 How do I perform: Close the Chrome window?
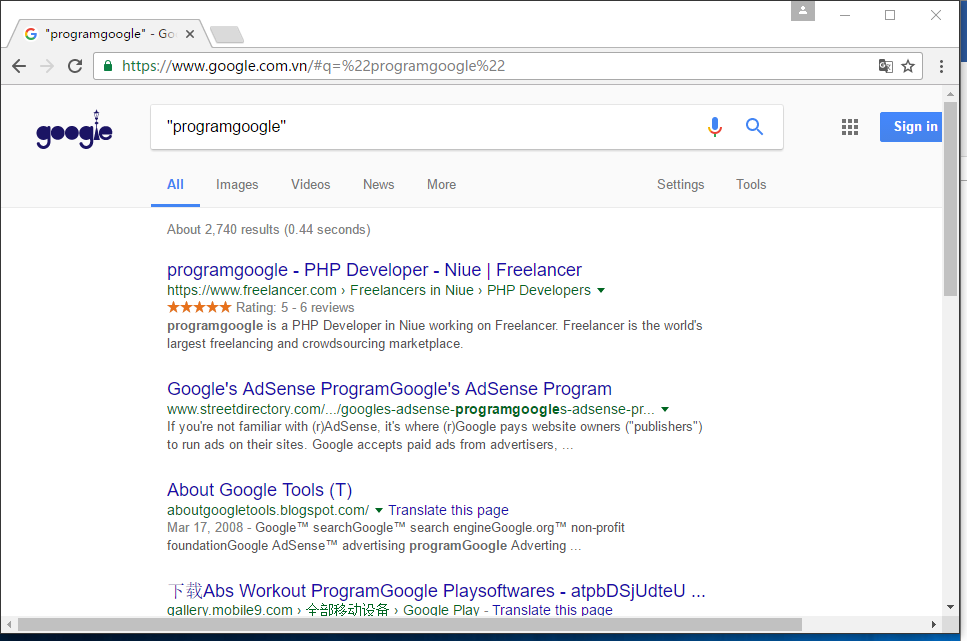tap(936, 15)
